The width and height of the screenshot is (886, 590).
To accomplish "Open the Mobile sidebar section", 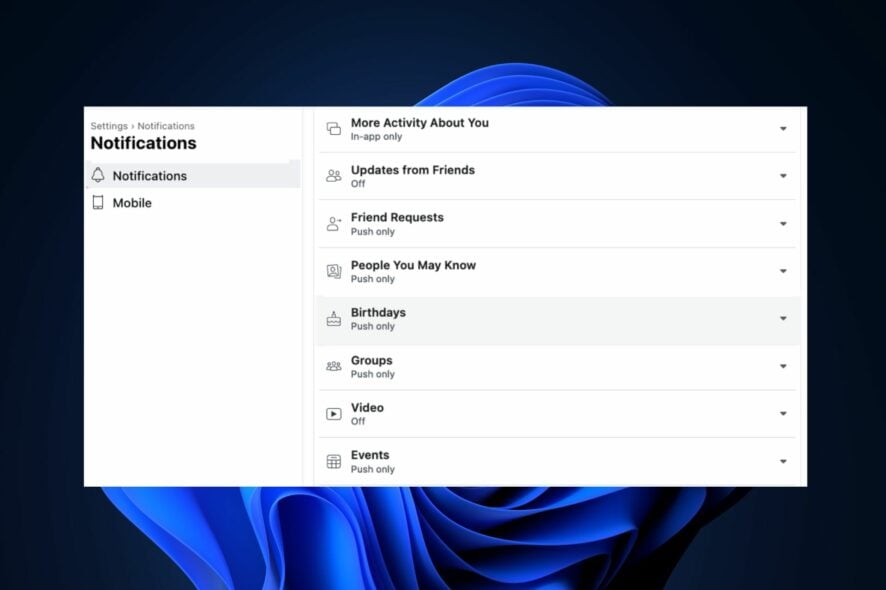I will coord(193,202).
